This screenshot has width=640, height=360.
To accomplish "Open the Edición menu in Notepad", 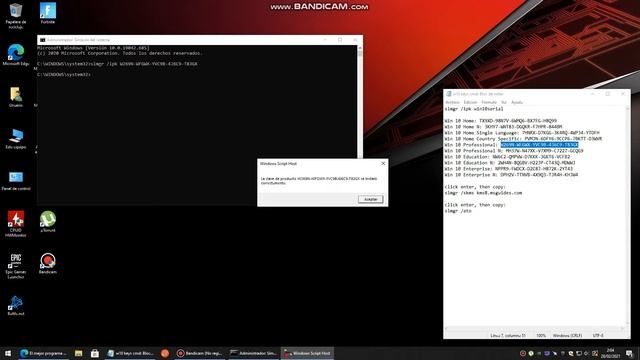I will 470,102.
